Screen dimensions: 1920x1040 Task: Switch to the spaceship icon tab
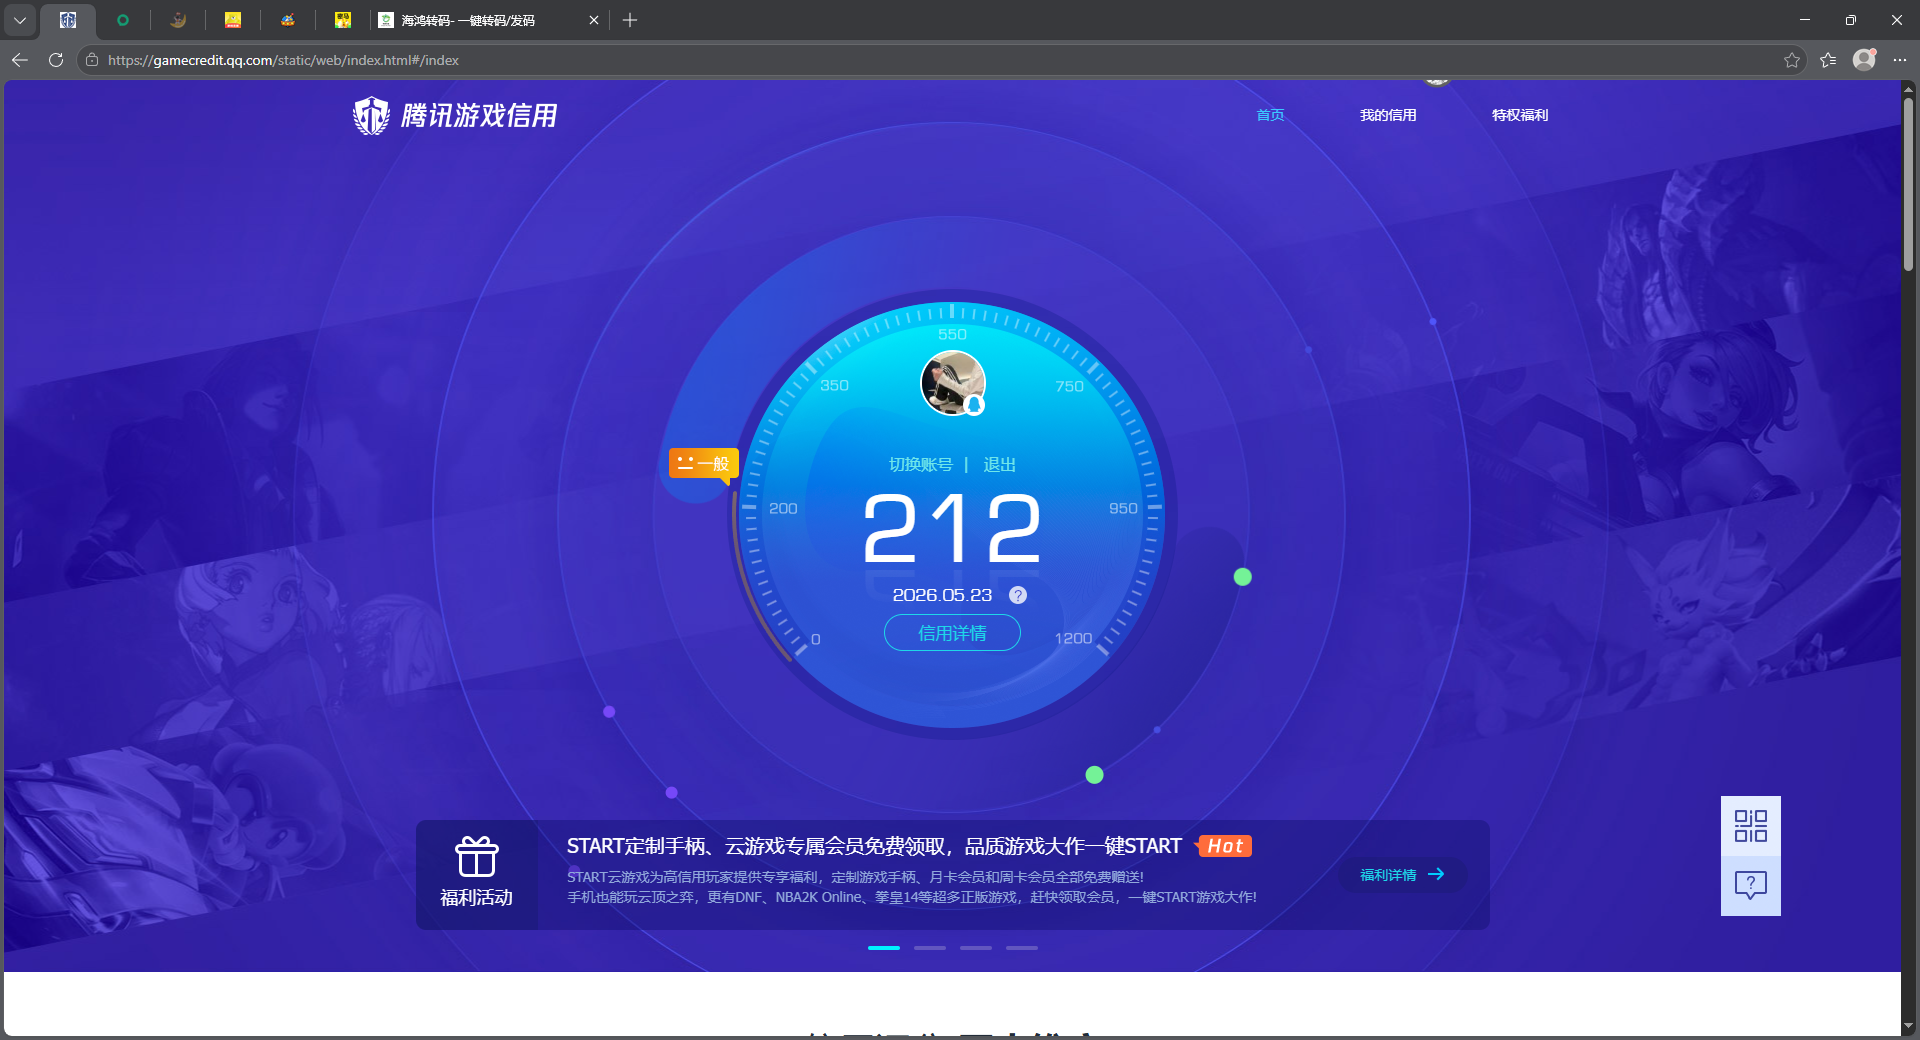pos(288,20)
